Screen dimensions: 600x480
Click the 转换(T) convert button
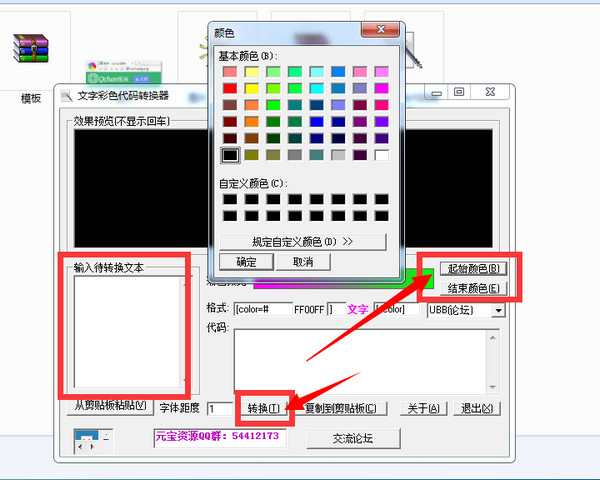264,408
